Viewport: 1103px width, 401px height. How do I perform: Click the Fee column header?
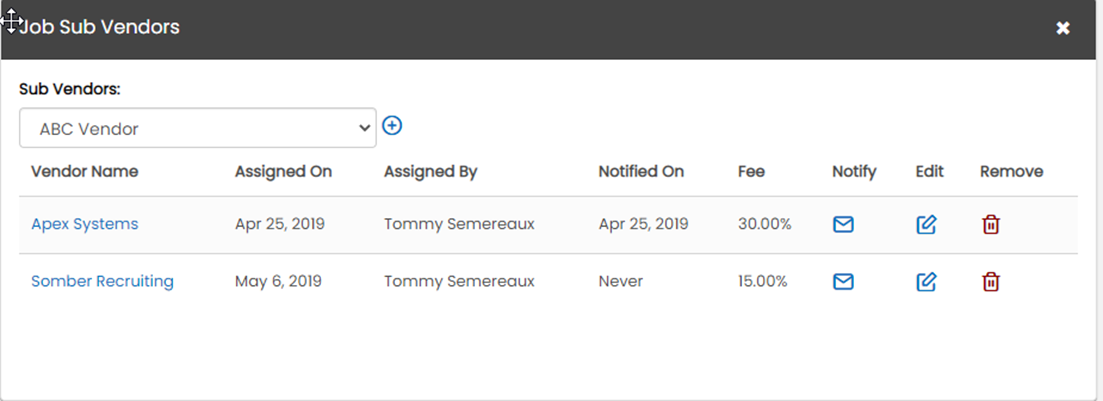pyautogui.click(x=751, y=172)
